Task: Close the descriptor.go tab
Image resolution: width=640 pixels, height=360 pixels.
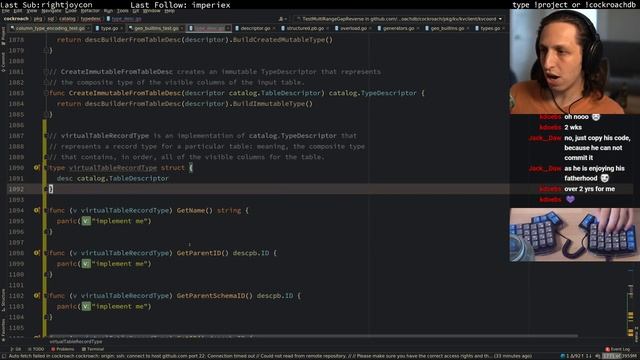Action: 273,29
